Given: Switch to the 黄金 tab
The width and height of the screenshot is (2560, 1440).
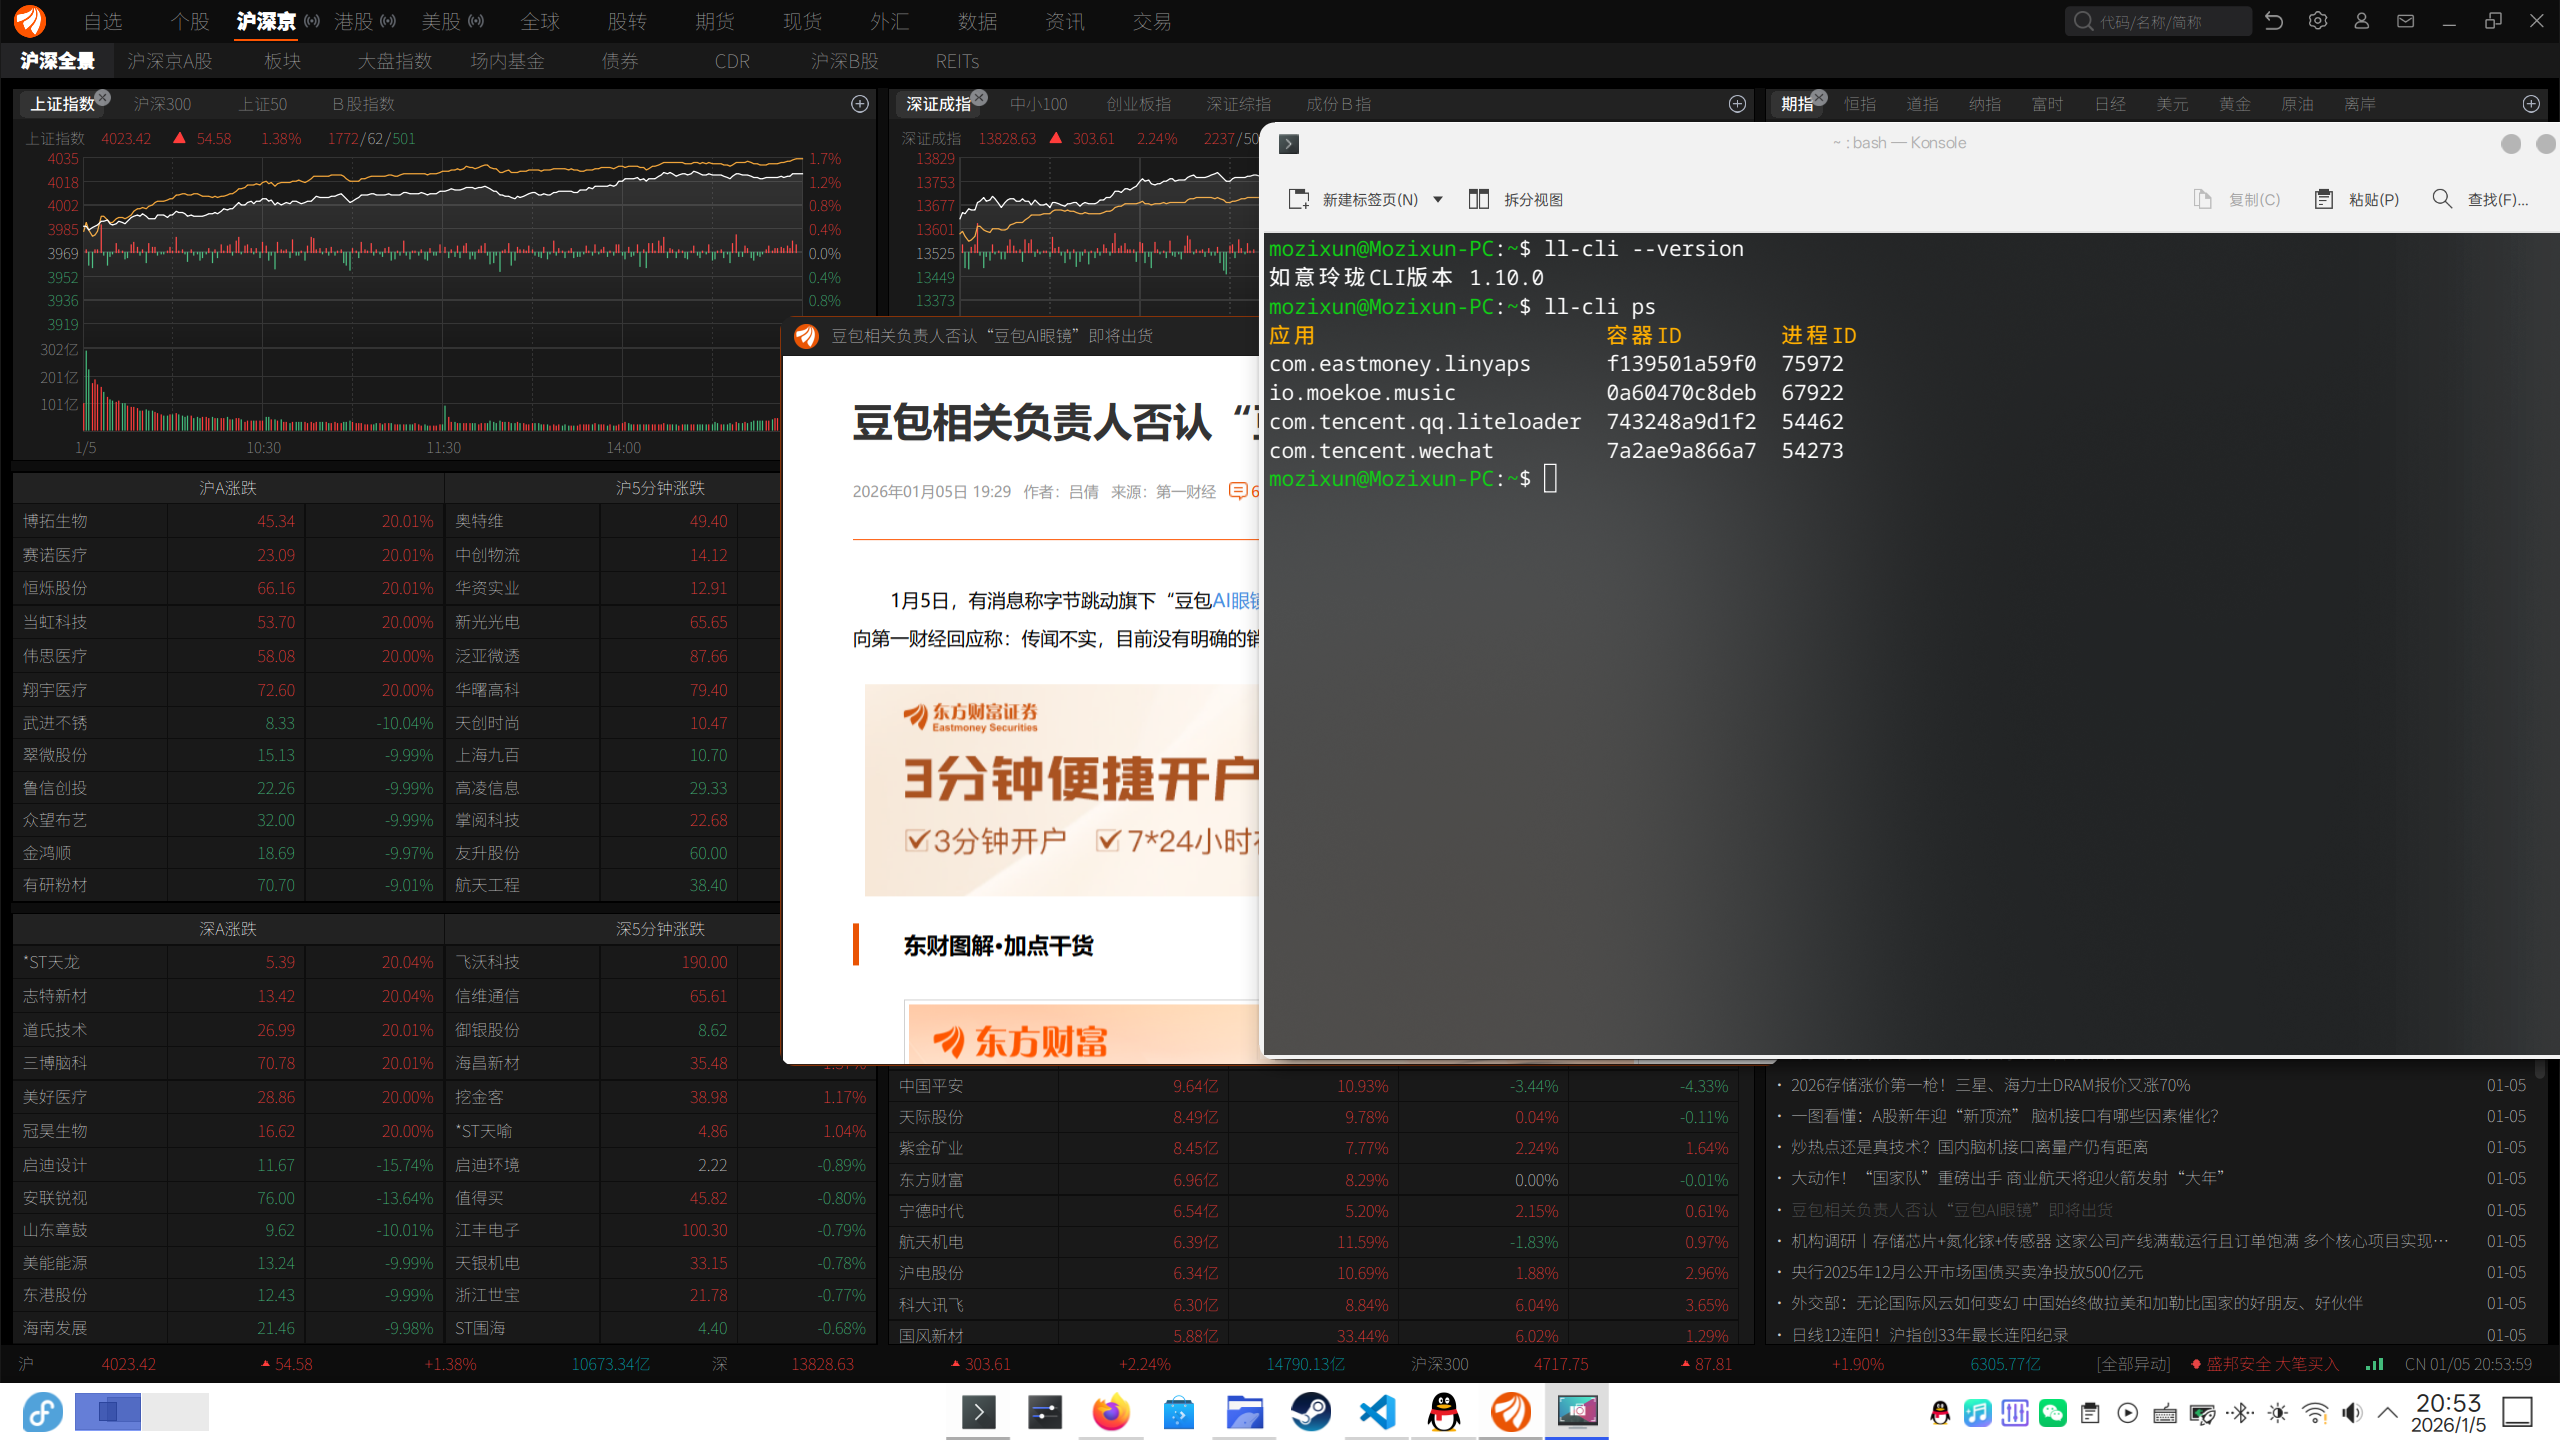Looking at the screenshot, I should click(x=2235, y=104).
